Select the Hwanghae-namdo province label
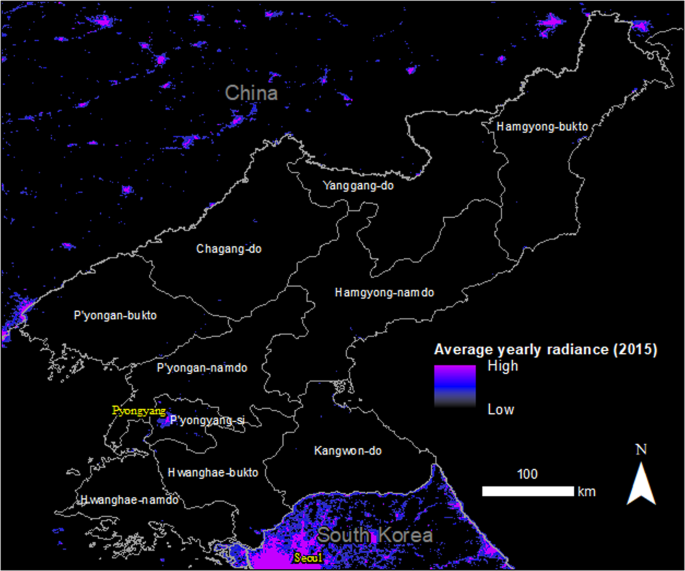The width and height of the screenshot is (685, 571). [x=129, y=500]
